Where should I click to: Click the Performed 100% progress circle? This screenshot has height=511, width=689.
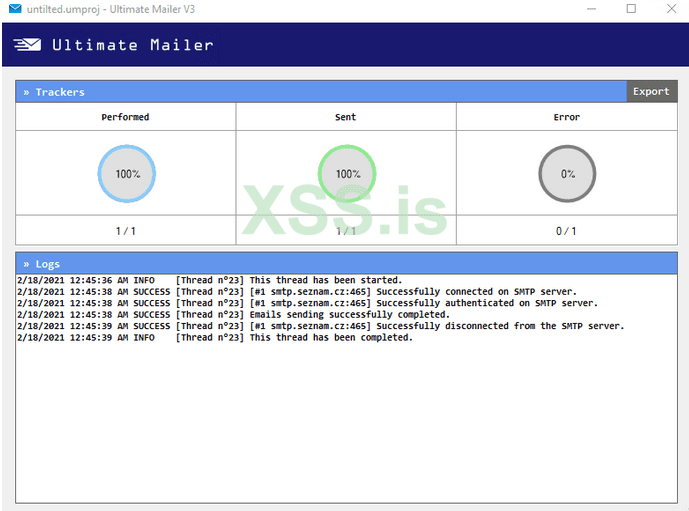(127, 174)
